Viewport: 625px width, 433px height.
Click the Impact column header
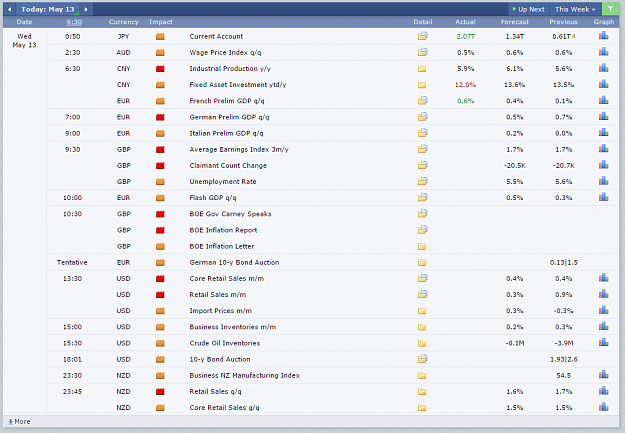pyautogui.click(x=161, y=22)
